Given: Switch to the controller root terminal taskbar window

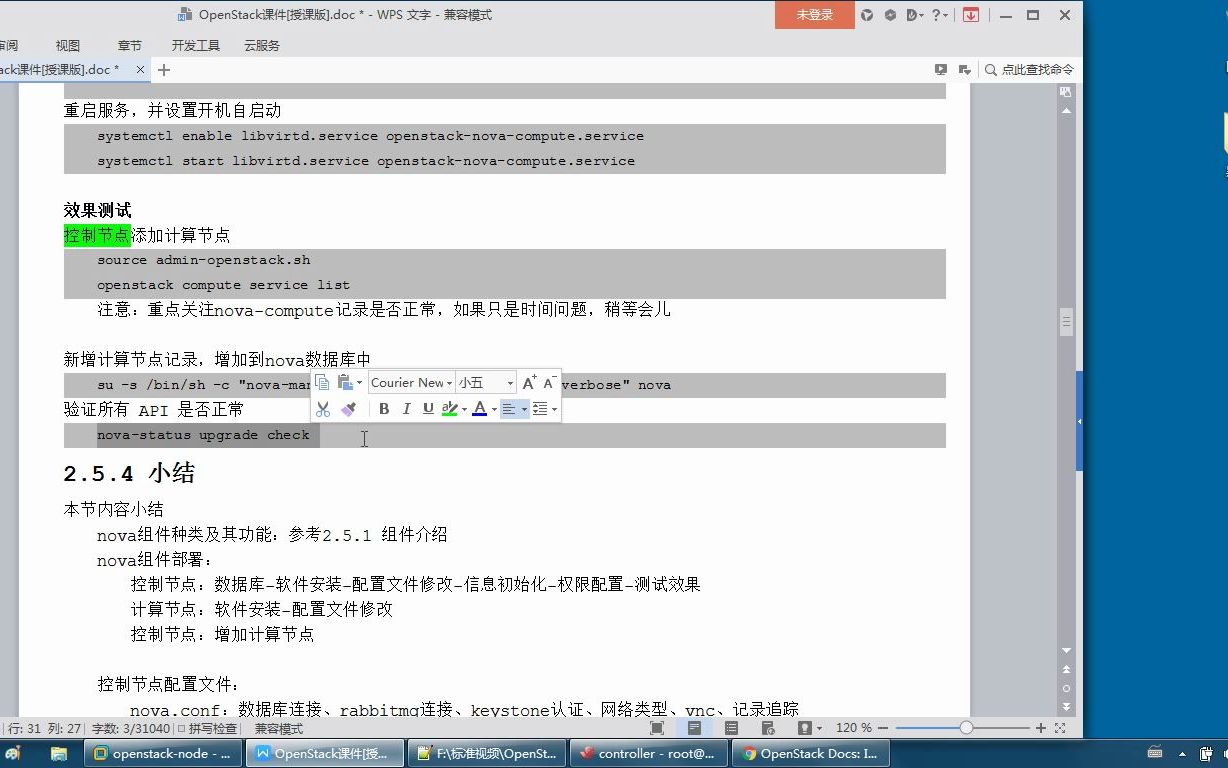Looking at the screenshot, I should (x=648, y=753).
